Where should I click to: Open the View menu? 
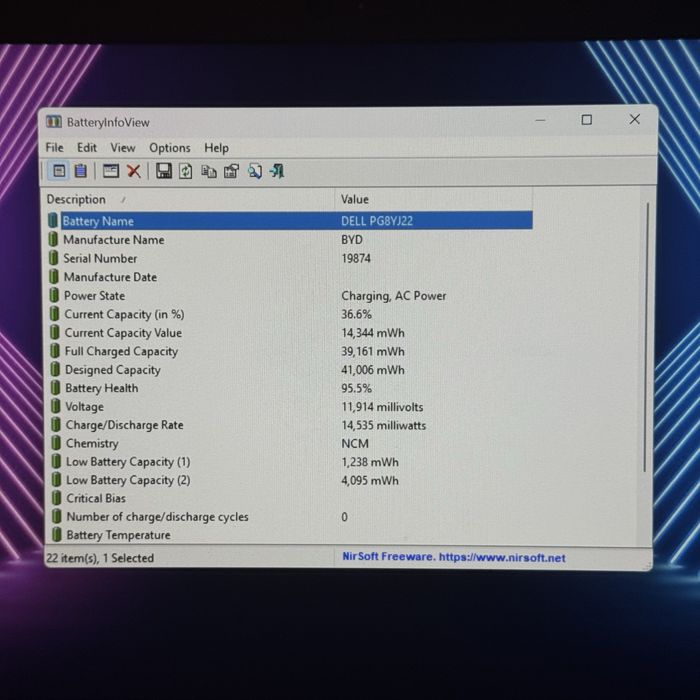(x=123, y=148)
